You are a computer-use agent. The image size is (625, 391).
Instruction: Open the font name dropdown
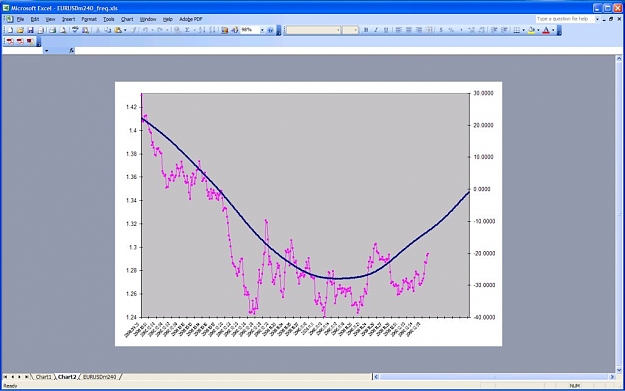coord(338,30)
